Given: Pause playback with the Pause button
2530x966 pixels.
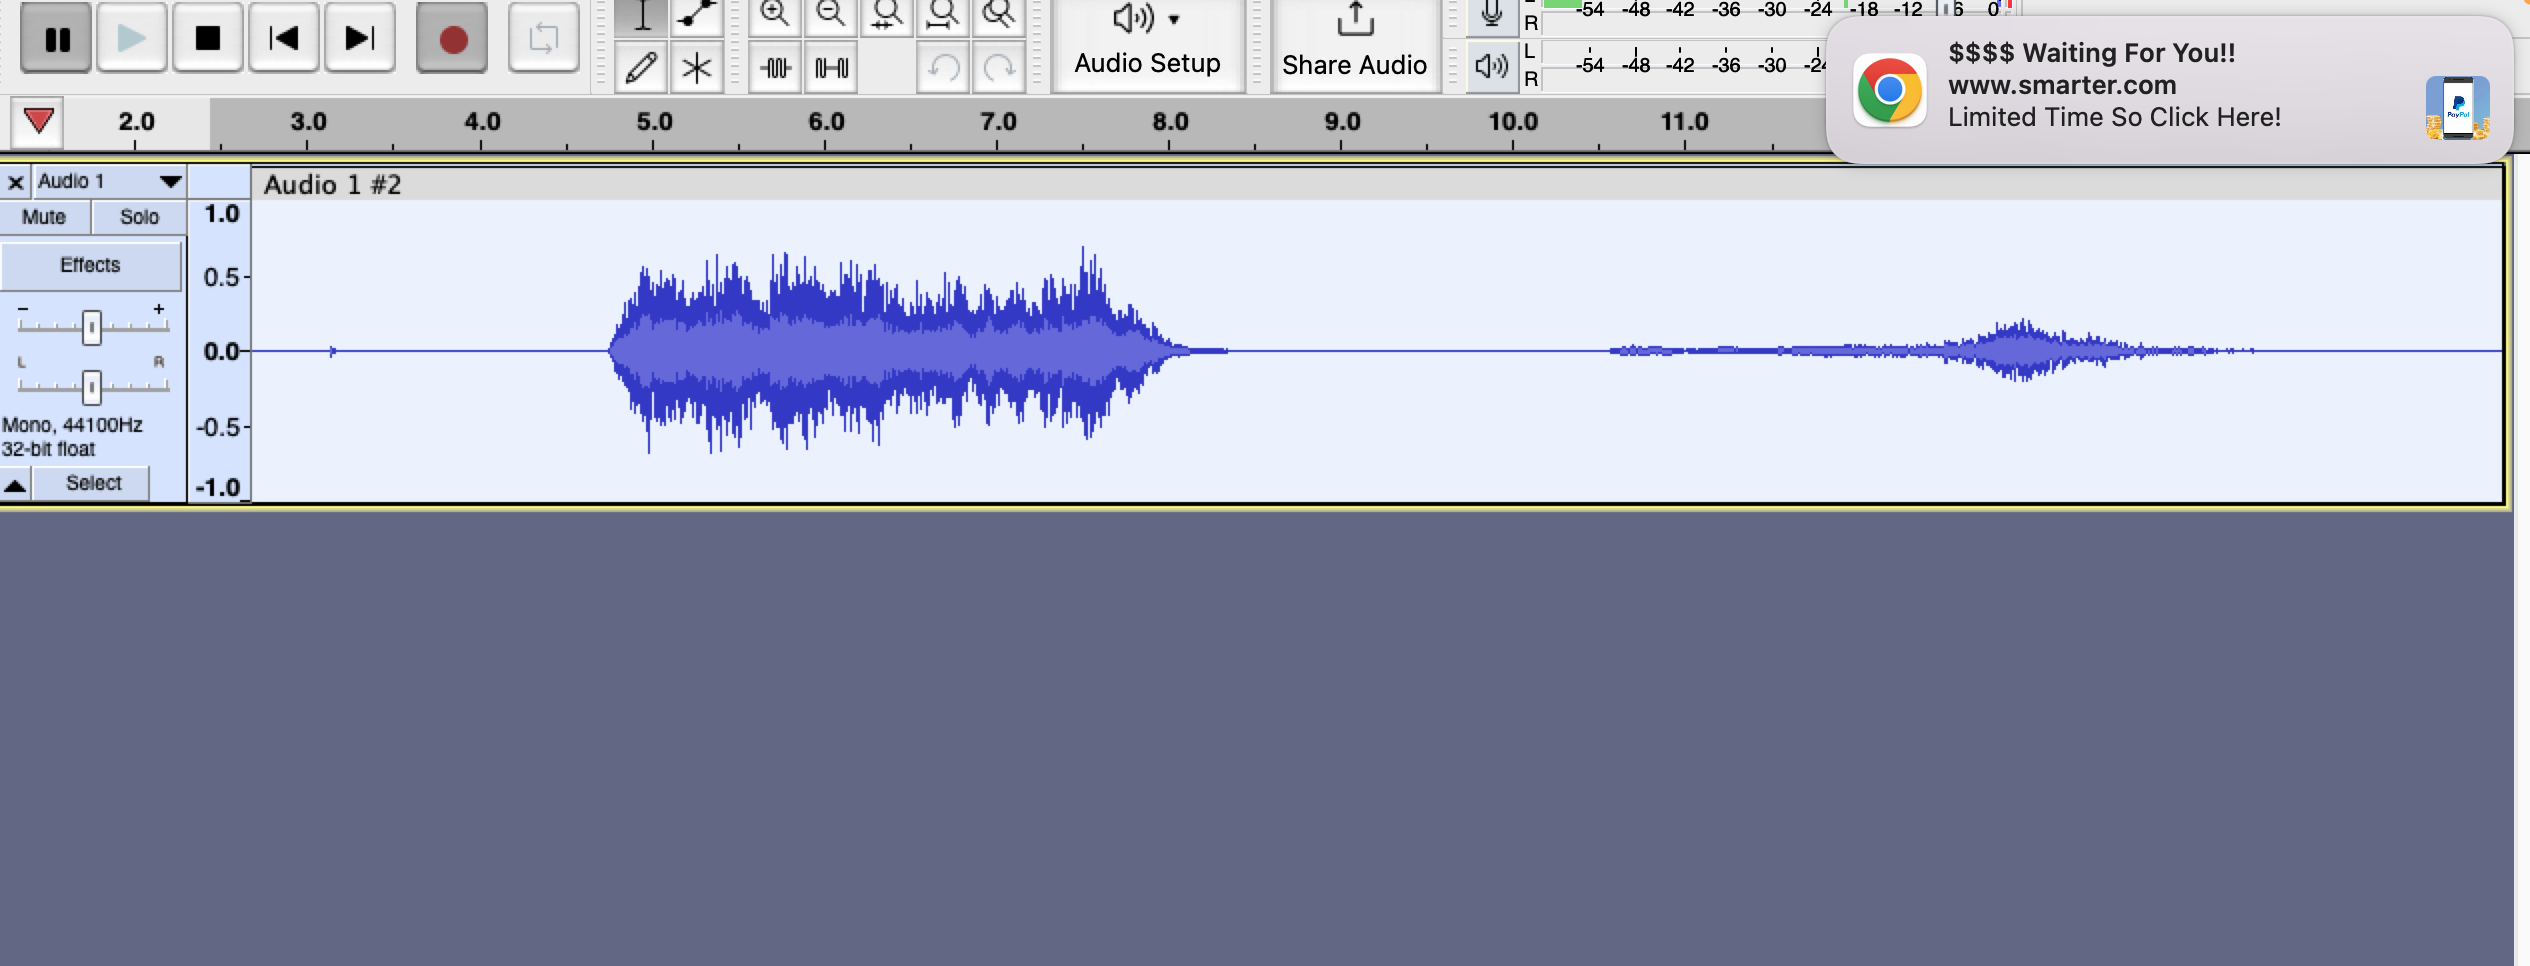Looking at the screenshot, I should 57,39.
